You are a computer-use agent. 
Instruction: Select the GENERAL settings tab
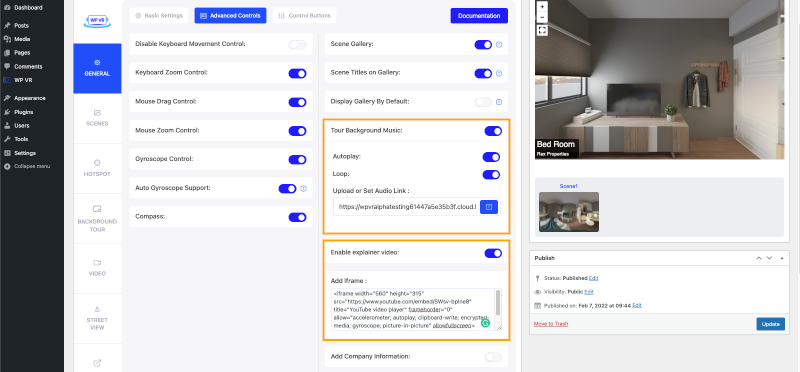point(97,68)
